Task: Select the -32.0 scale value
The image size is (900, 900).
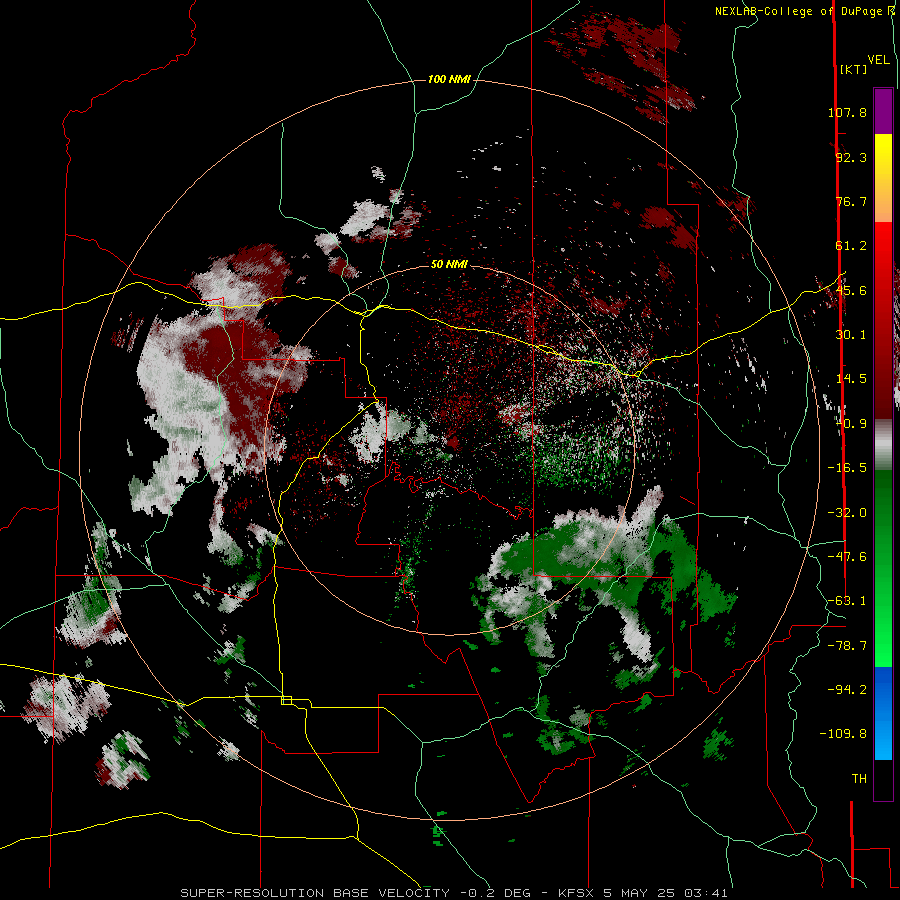Action: 847,513
